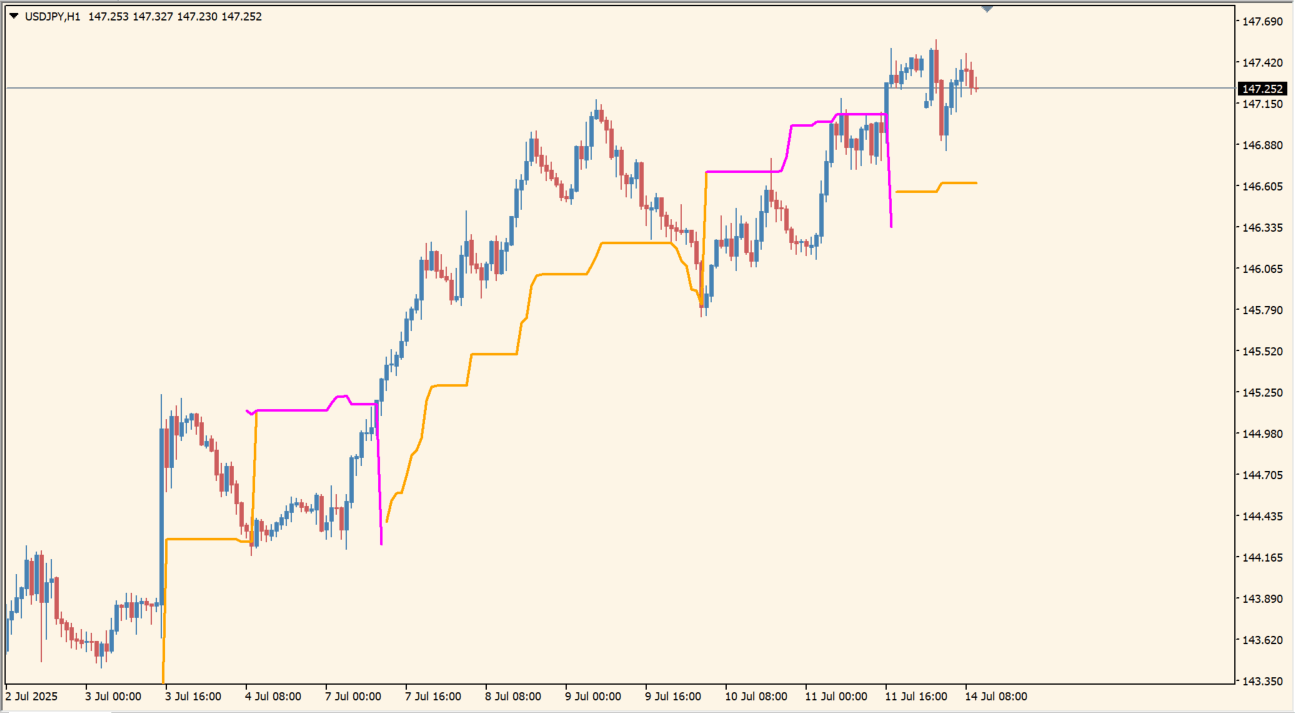Click the 144.705 price scale label
The width and height of the screenshot is (1295, 713).
pos(1262,476)
